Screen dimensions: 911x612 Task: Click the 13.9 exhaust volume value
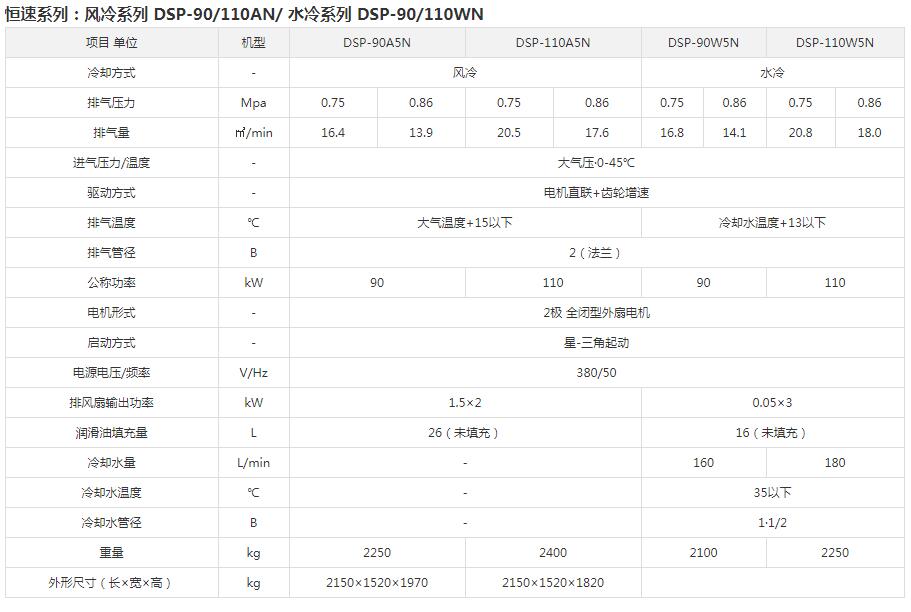tap(421, 133)
